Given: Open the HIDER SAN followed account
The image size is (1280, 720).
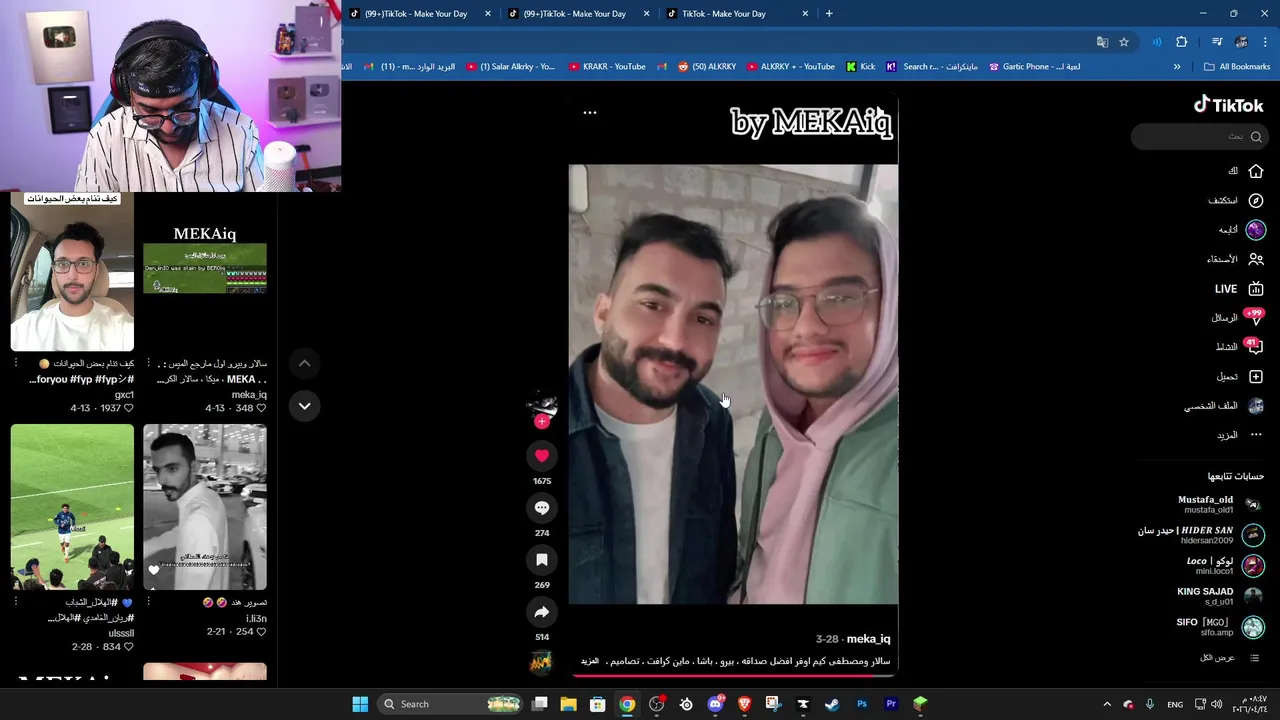Looking at the screenshot, I should pos(1201,535).
